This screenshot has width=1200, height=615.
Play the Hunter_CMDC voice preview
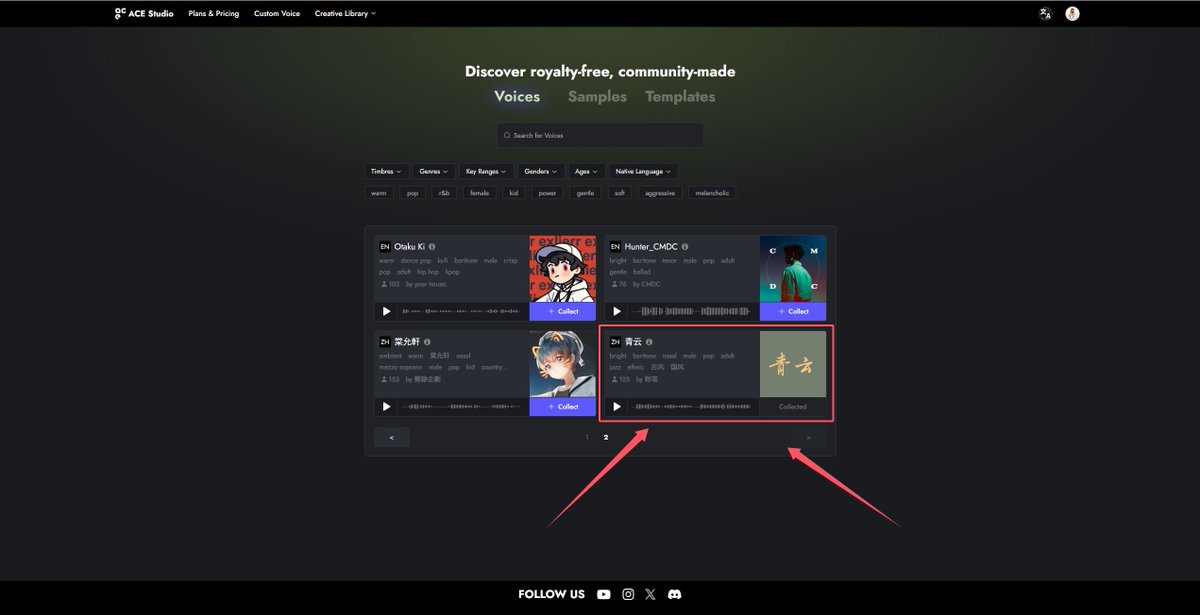point(617,311)
